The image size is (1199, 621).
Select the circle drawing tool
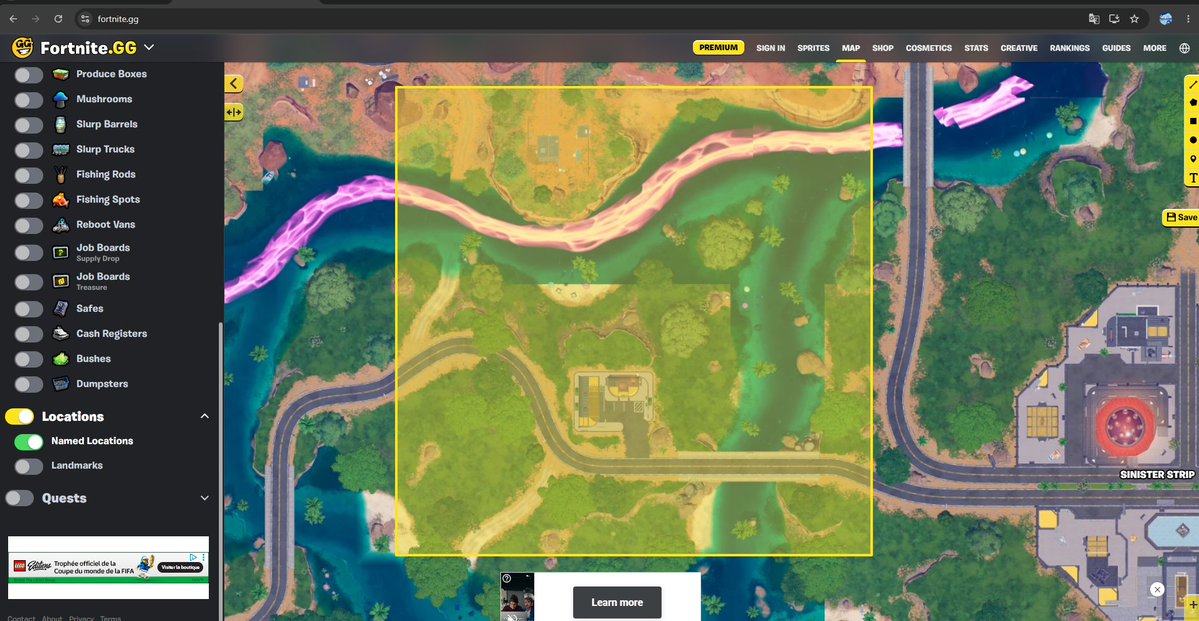point(1192,140)
